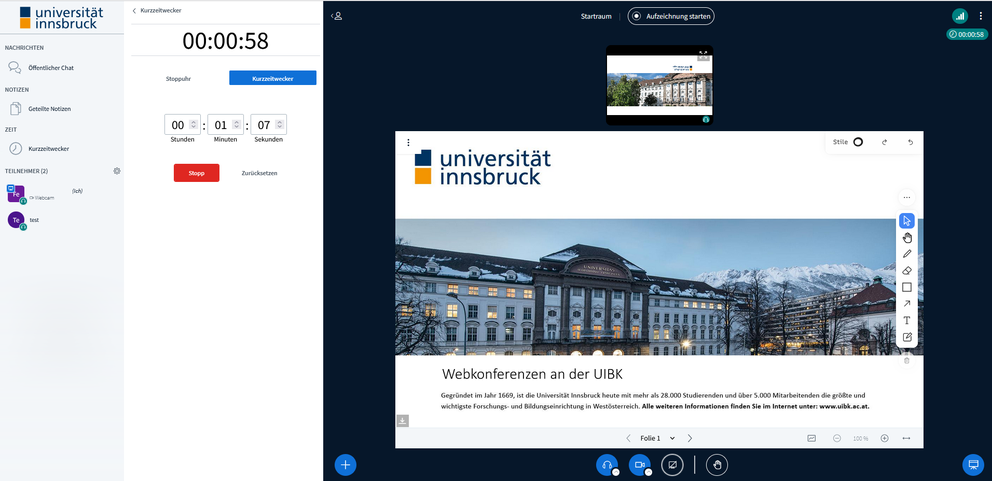
Task: Toggle webcam sharing button
Action: pos(640,465)
